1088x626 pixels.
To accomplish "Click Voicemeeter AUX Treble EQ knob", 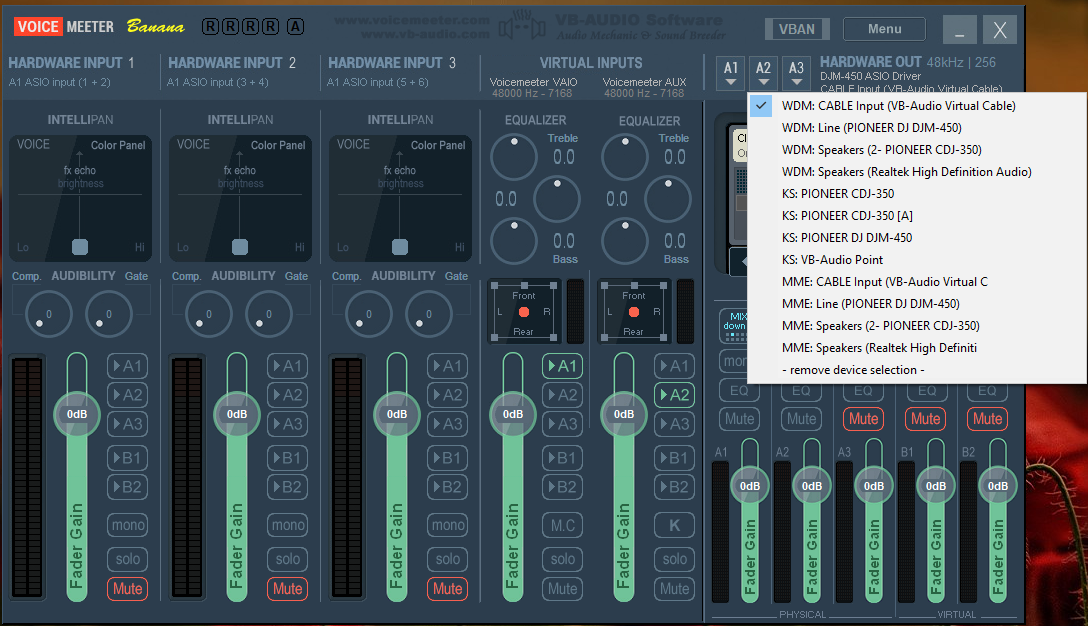I will pyautogui.click(x=624, y=157).
